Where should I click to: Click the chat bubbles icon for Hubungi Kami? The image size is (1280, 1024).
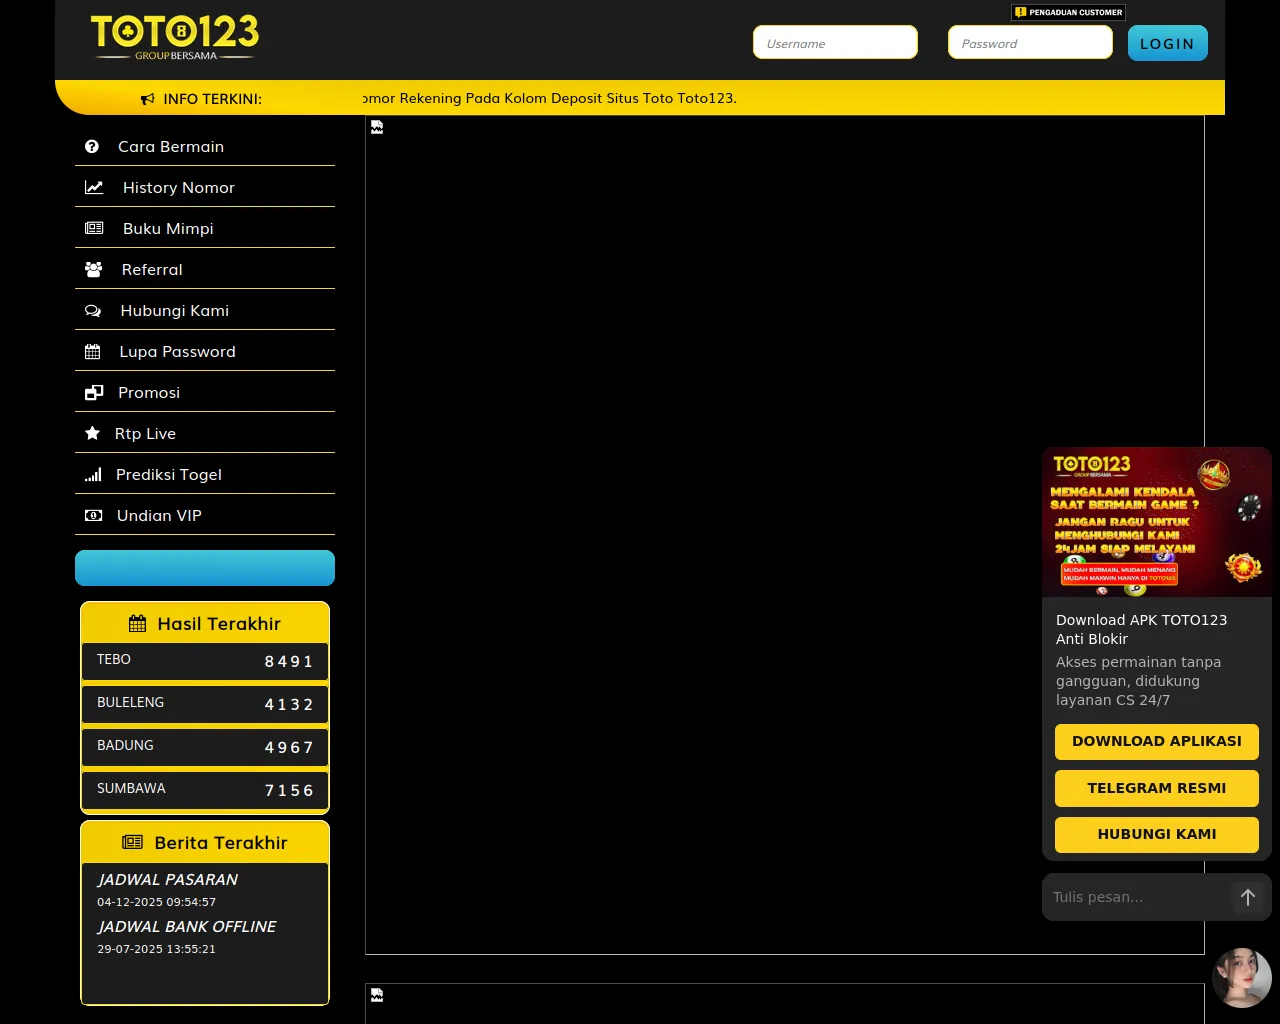coord(93,311)
